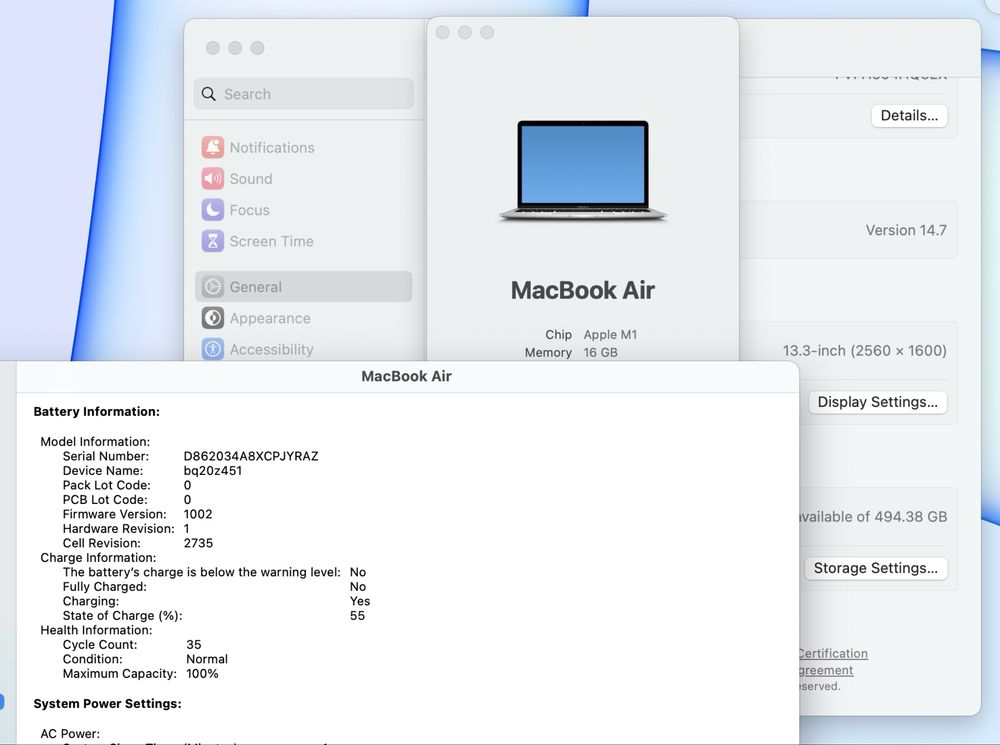This screenshot has width=1000, height=745.
Task: Click the Hardware Revision label
Action: pos(119,529)
